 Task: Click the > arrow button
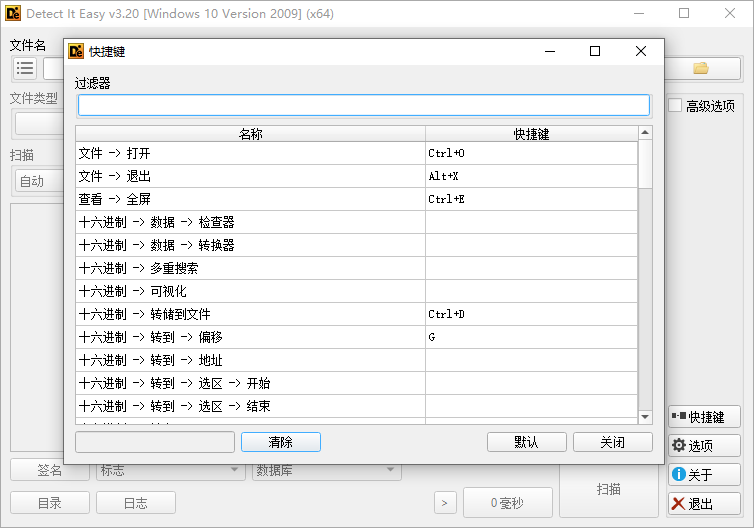click(x=445, y=503)
